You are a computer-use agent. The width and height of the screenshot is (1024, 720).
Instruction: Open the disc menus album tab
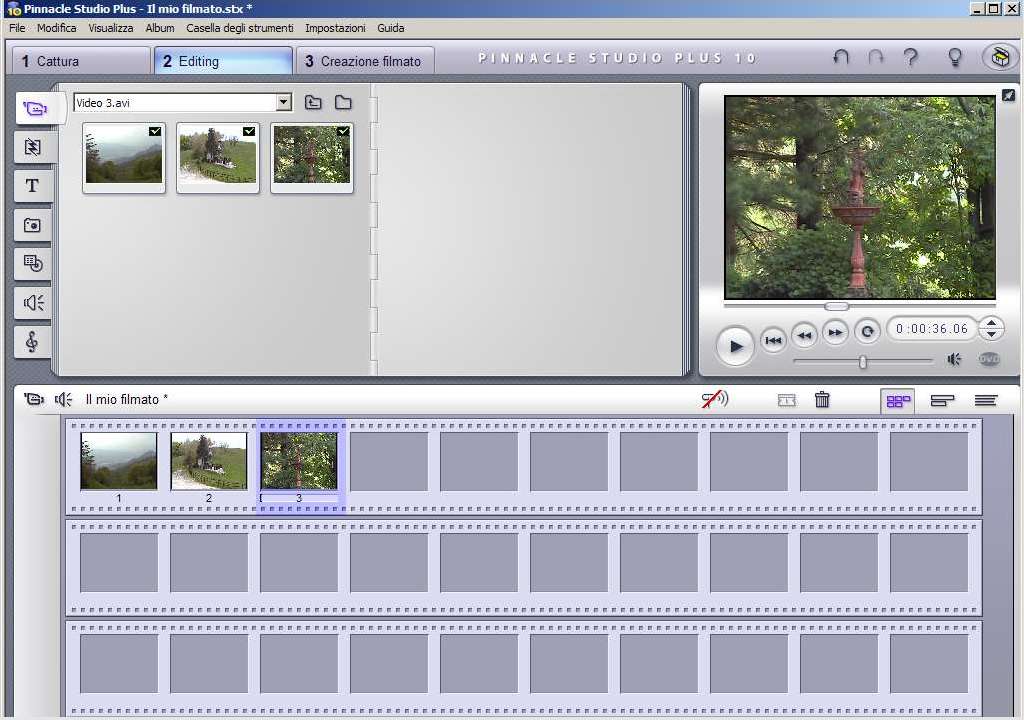pyautogui.click(x=33, y=264)
